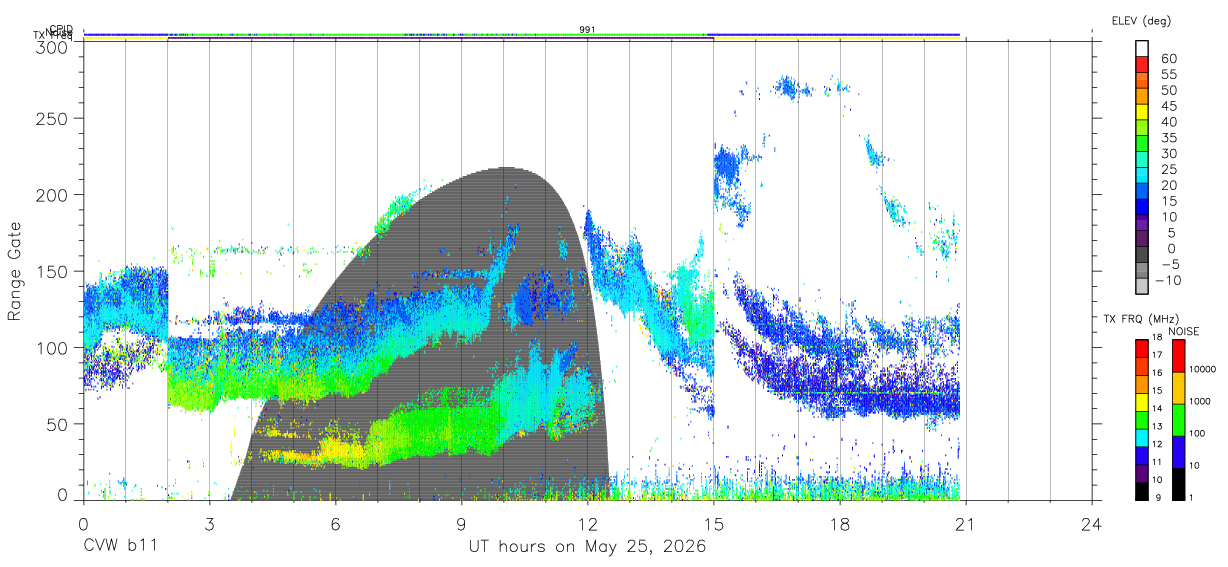Click the '991' CPID value label
The width and height of the screenshot is (1228, 567).
pyautogui.click(x=587, y=30)
